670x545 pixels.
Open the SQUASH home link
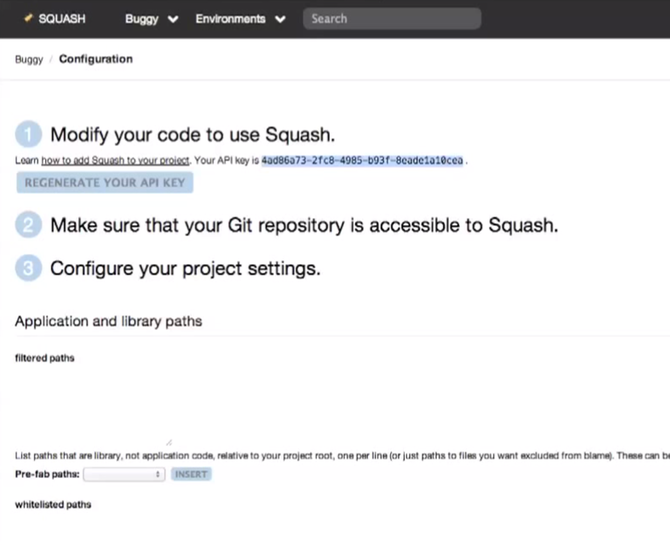coord(62,19)
